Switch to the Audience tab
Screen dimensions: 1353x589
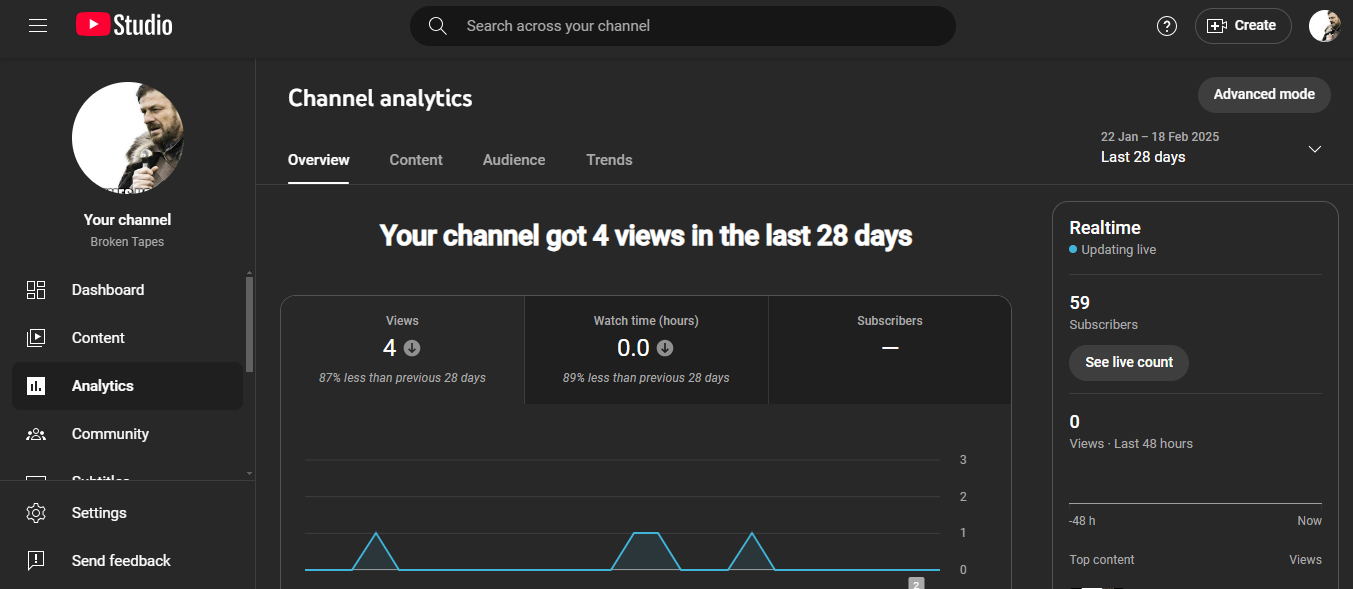[x=514, y=160]
